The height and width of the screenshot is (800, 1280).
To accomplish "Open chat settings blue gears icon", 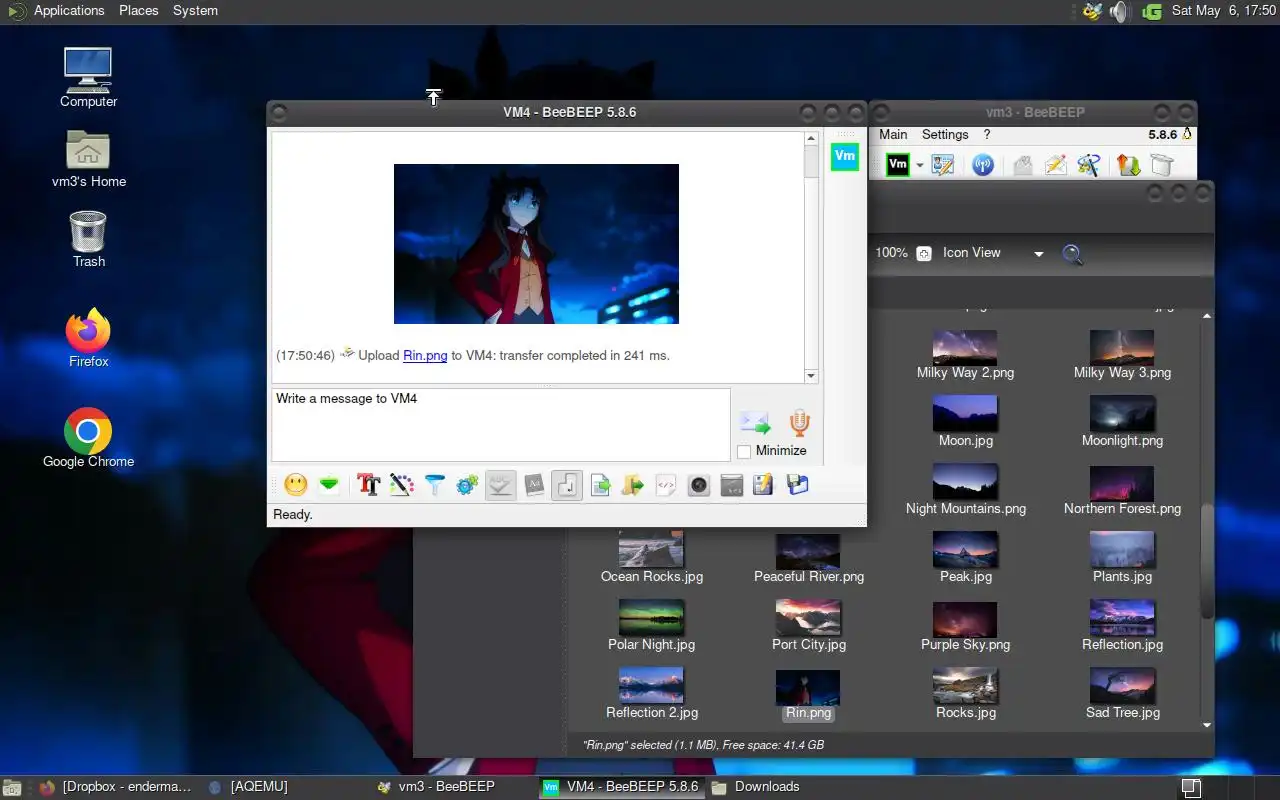I will (467, 485).
